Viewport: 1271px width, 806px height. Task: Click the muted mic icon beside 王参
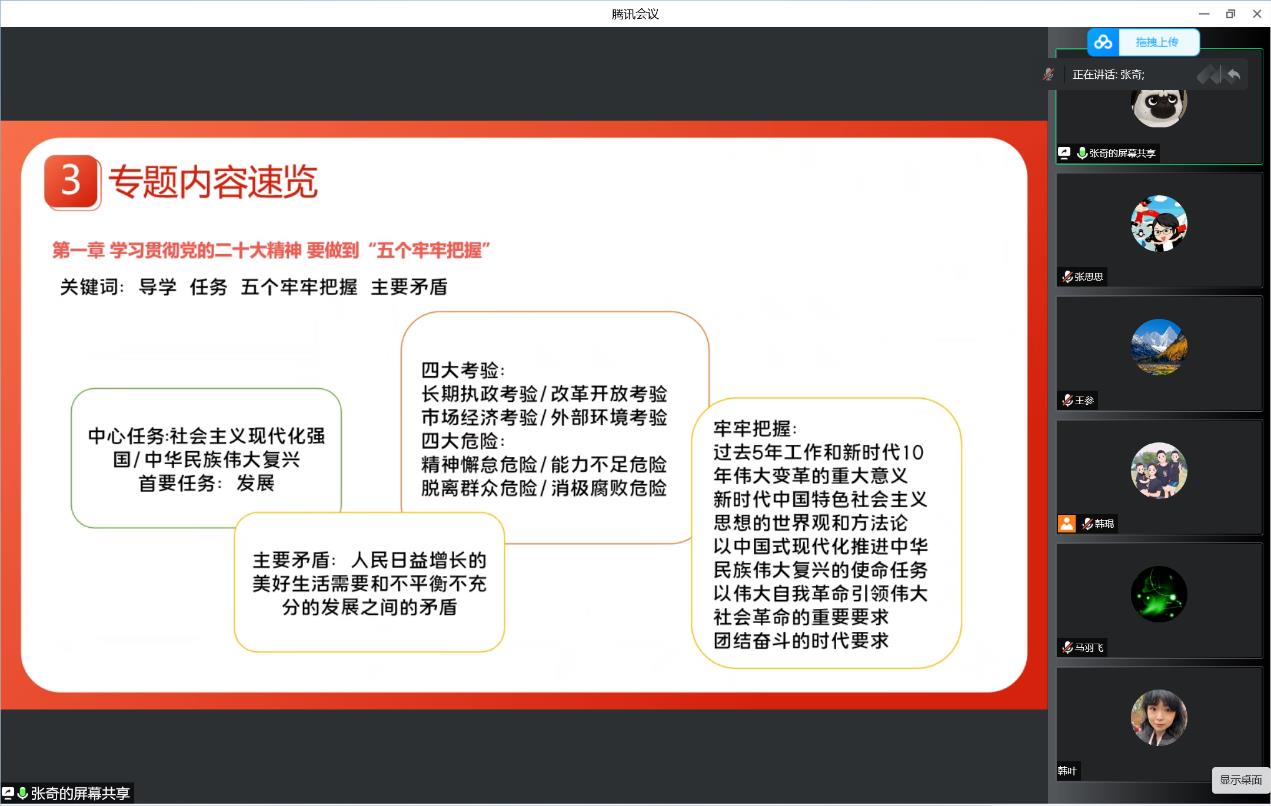tap(1068, 401)
